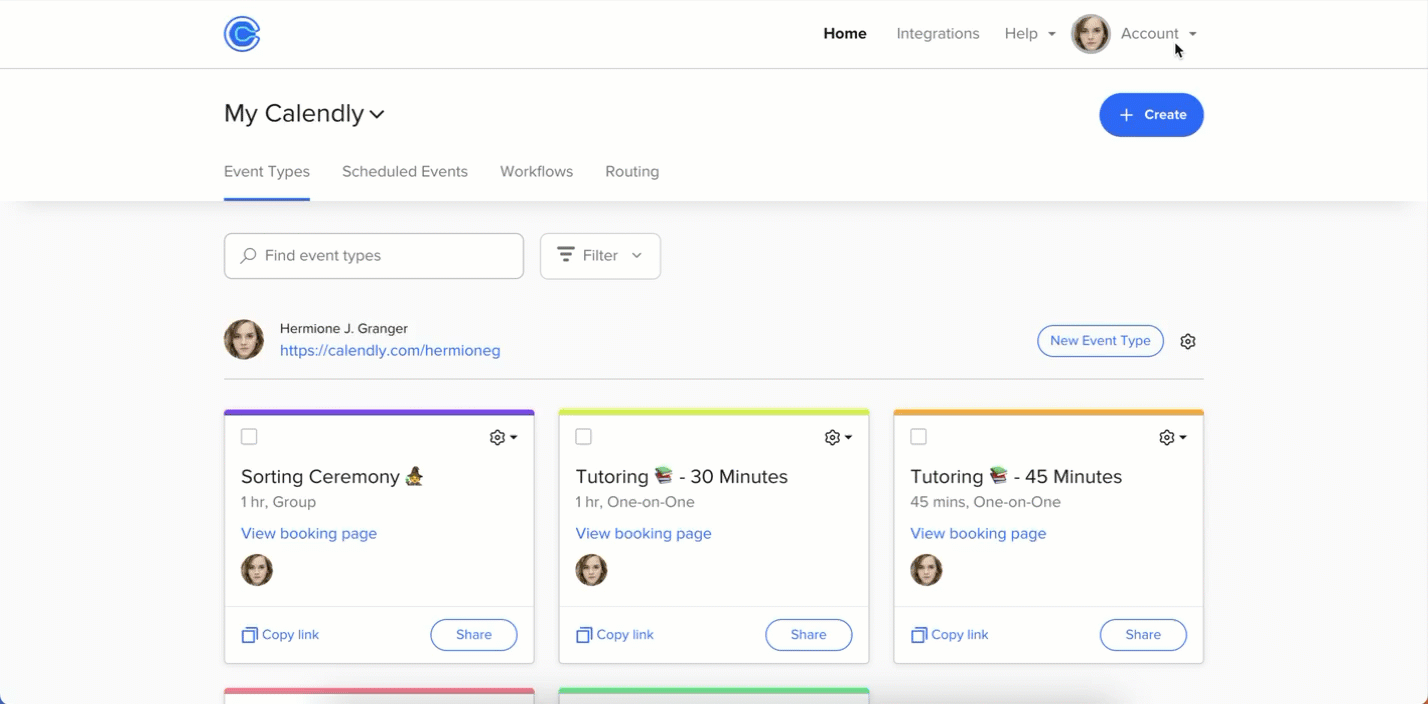Open the Account dropdown menu

click(x=1158, y=34)
